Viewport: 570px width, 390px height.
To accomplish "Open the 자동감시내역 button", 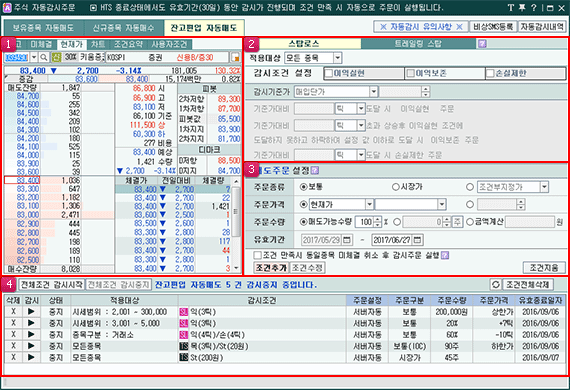I will pos(542,27).
